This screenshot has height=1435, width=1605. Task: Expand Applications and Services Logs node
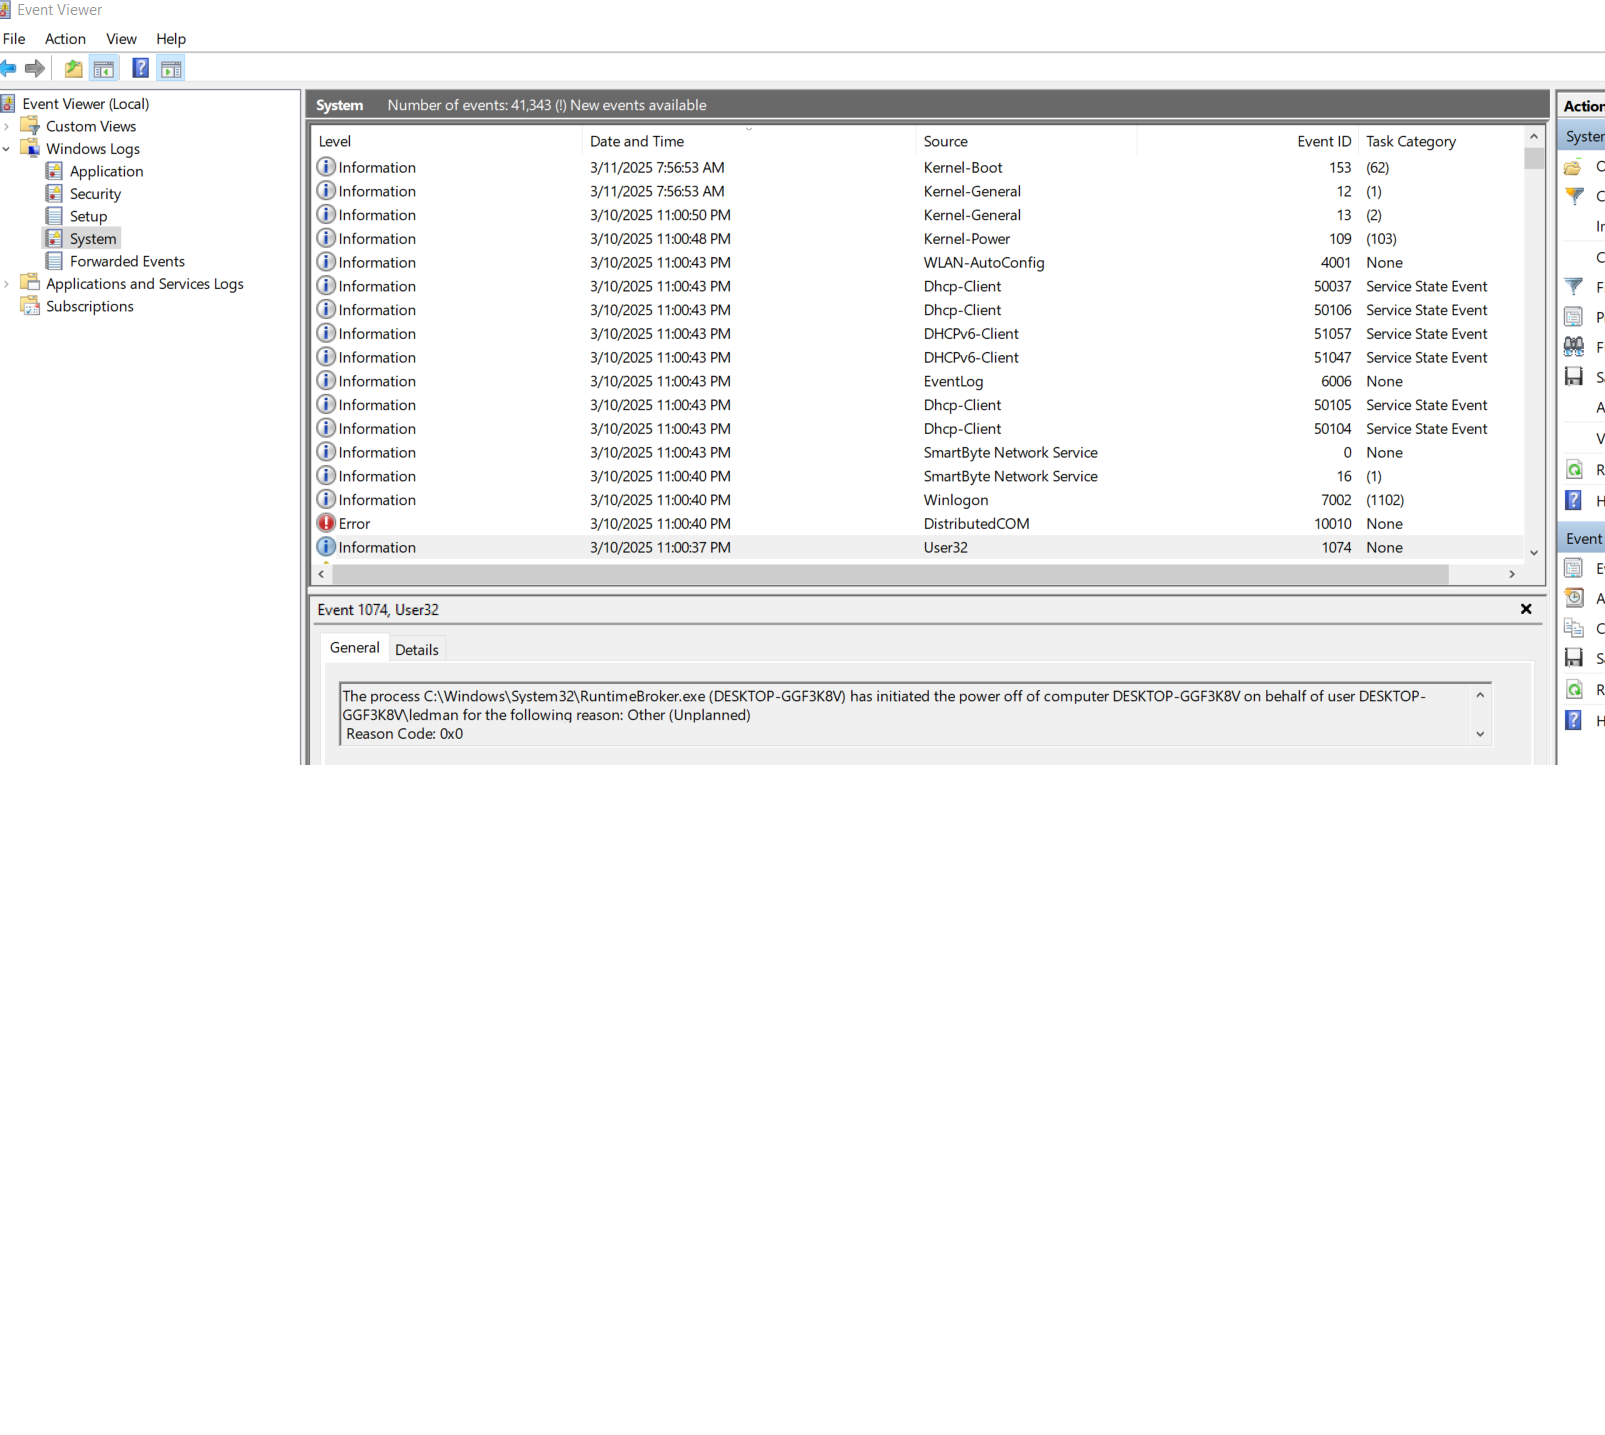(x=7, y=284)
